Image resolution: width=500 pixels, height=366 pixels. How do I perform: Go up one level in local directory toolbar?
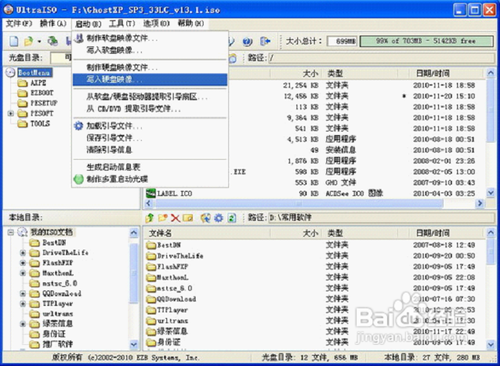(x=150, y=218)
